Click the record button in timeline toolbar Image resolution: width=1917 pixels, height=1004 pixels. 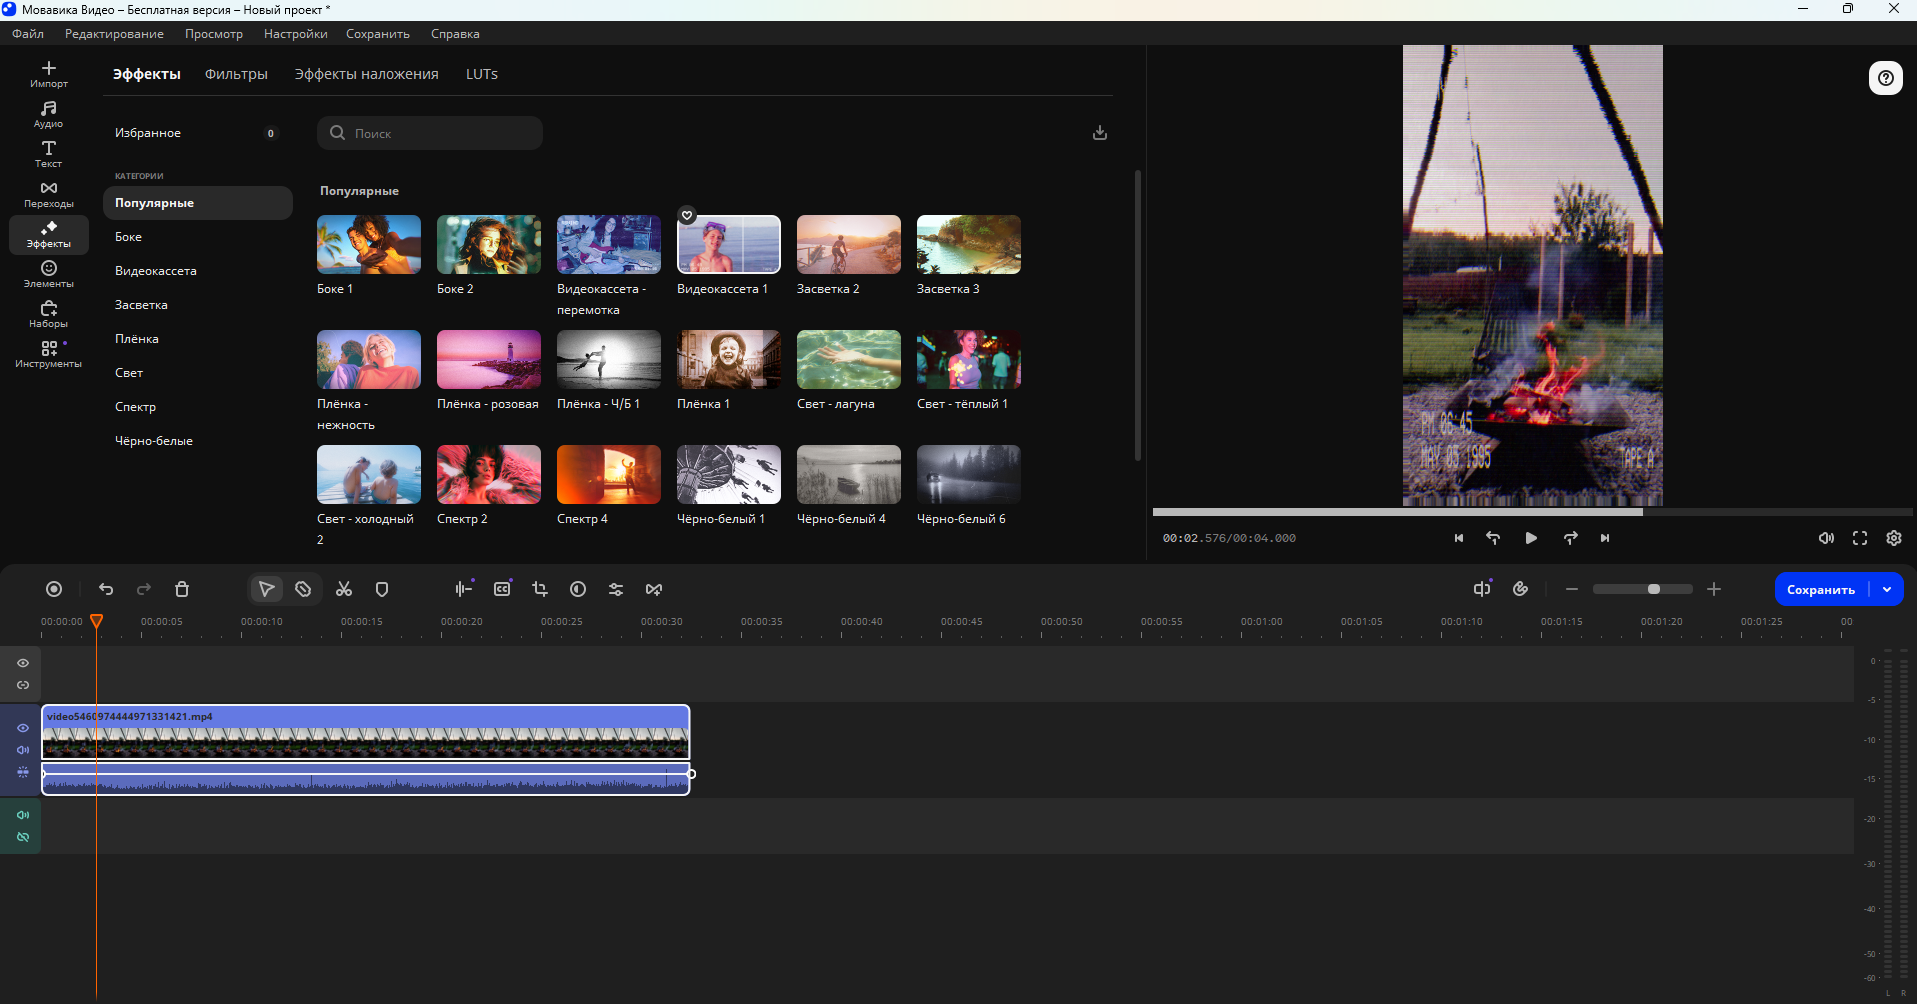tap(54, 589)
